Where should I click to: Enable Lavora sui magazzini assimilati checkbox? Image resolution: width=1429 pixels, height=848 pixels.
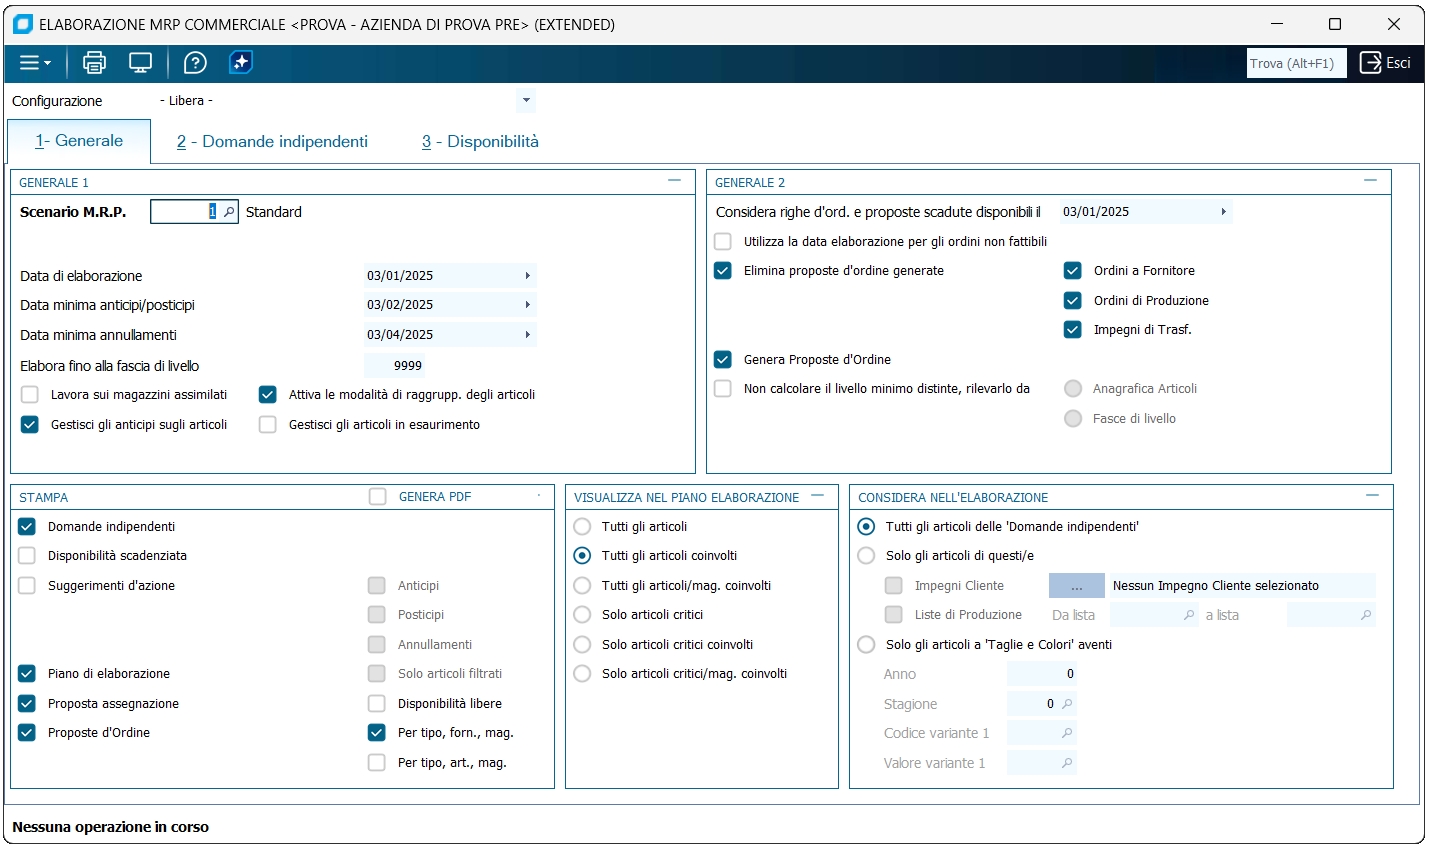pyautogui.click(x=30, y=395)
